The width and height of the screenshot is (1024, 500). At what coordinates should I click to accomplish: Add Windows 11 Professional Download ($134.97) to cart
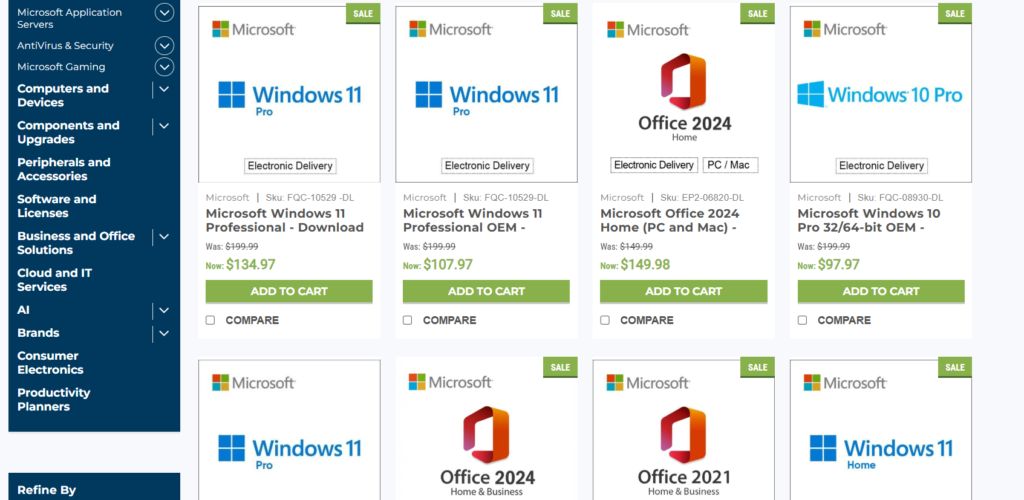click(289, 292)
